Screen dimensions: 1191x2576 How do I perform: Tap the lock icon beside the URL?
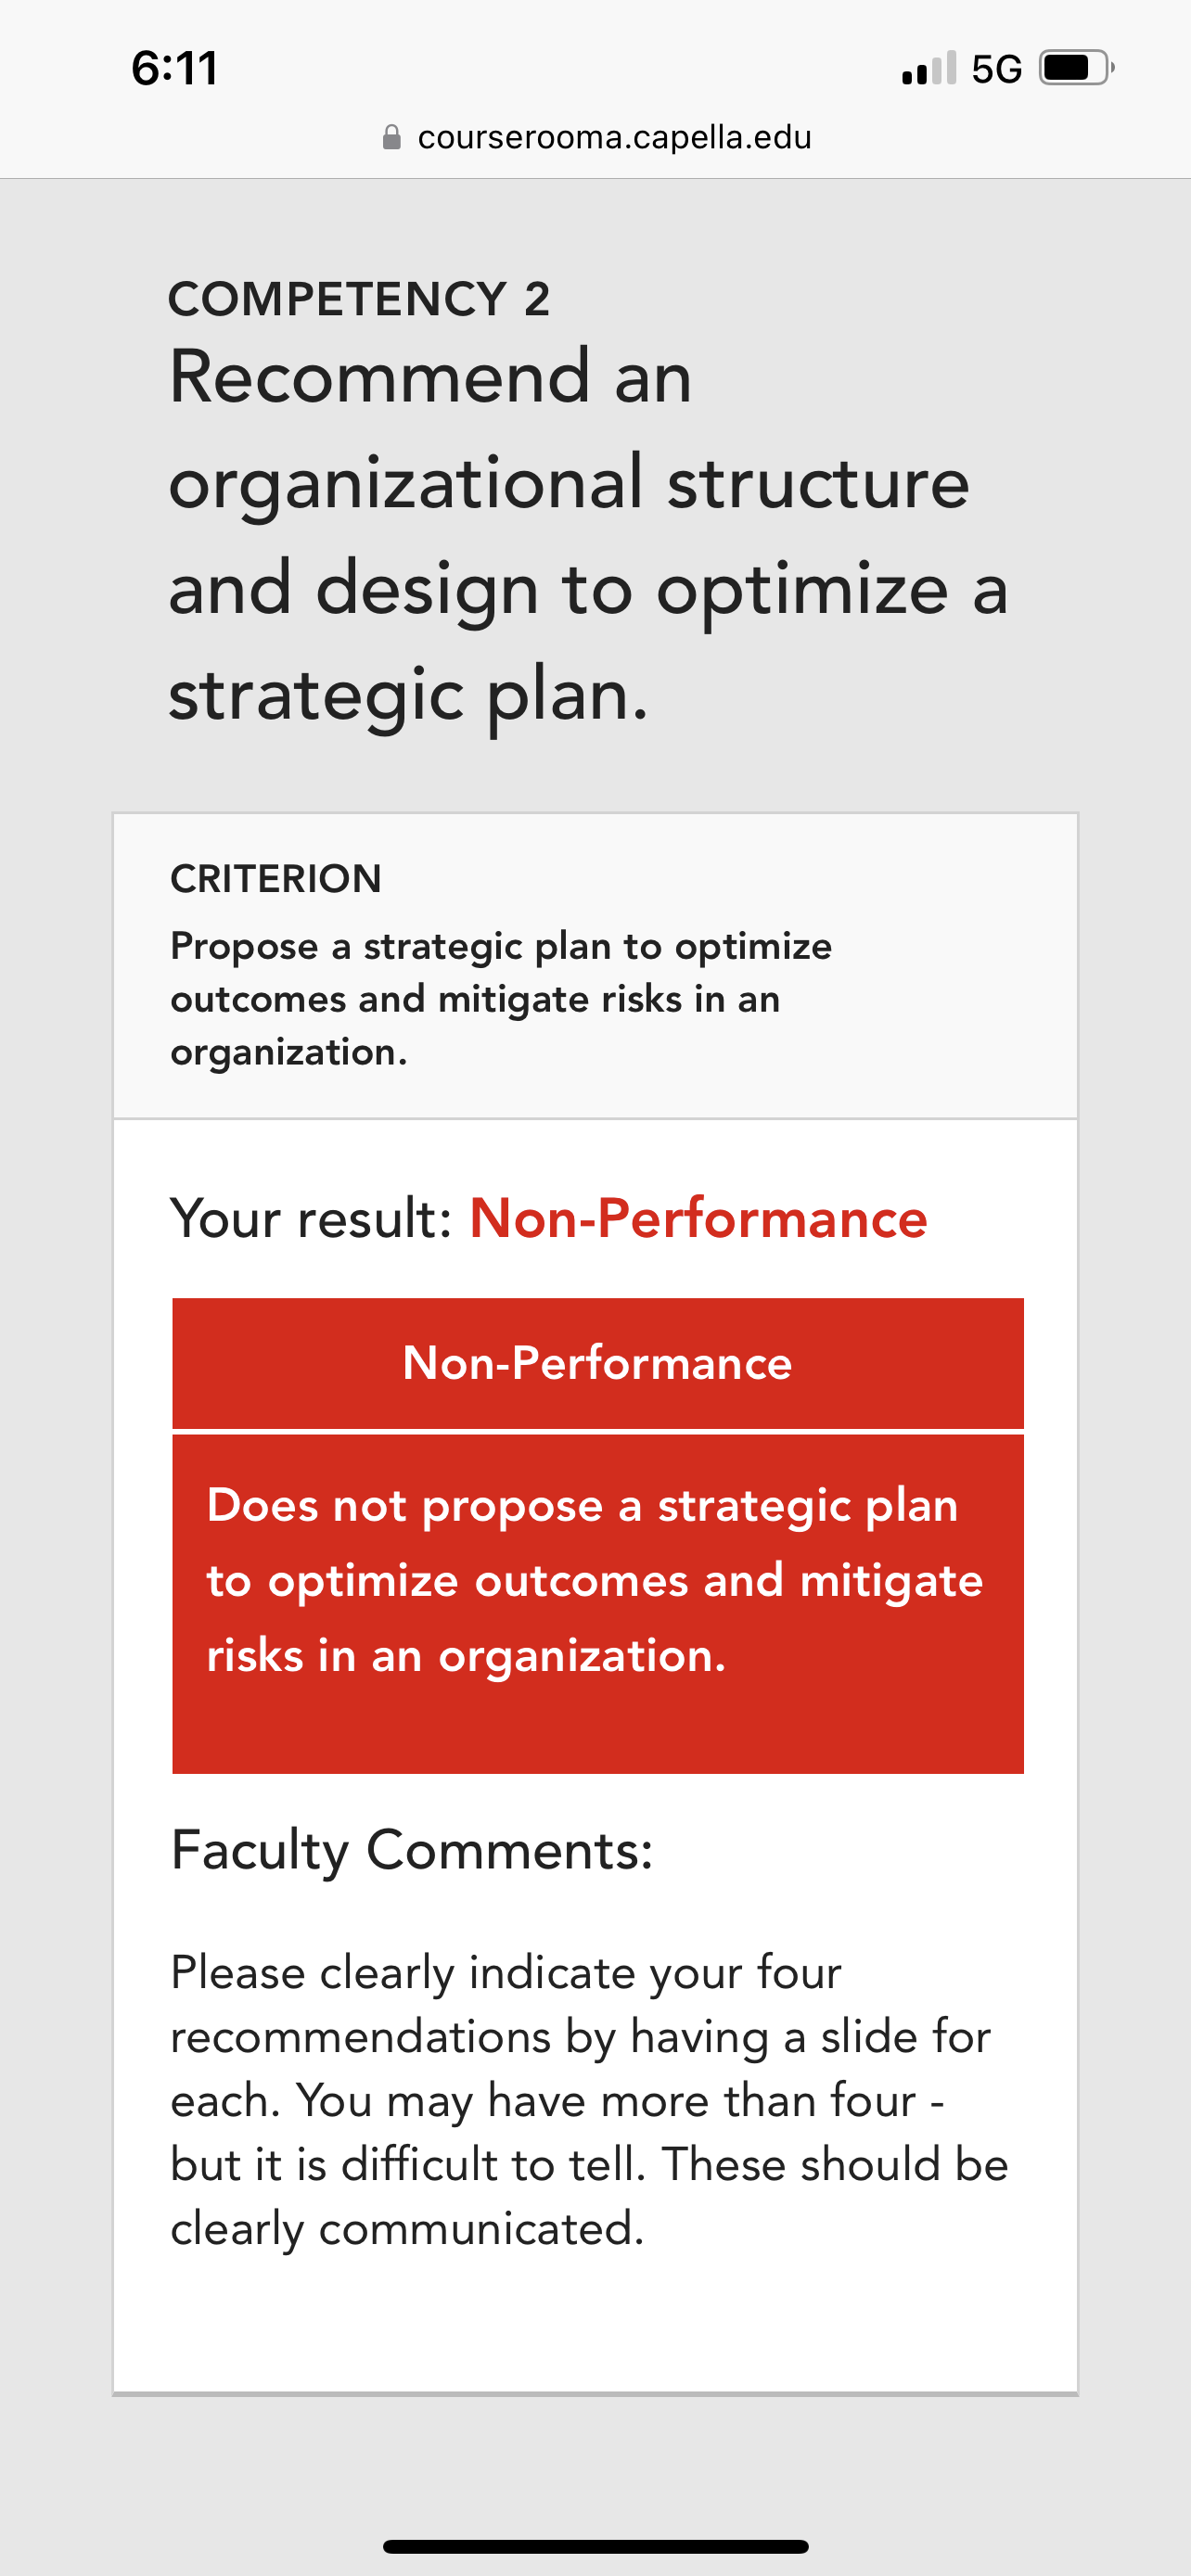coord(392,137)
